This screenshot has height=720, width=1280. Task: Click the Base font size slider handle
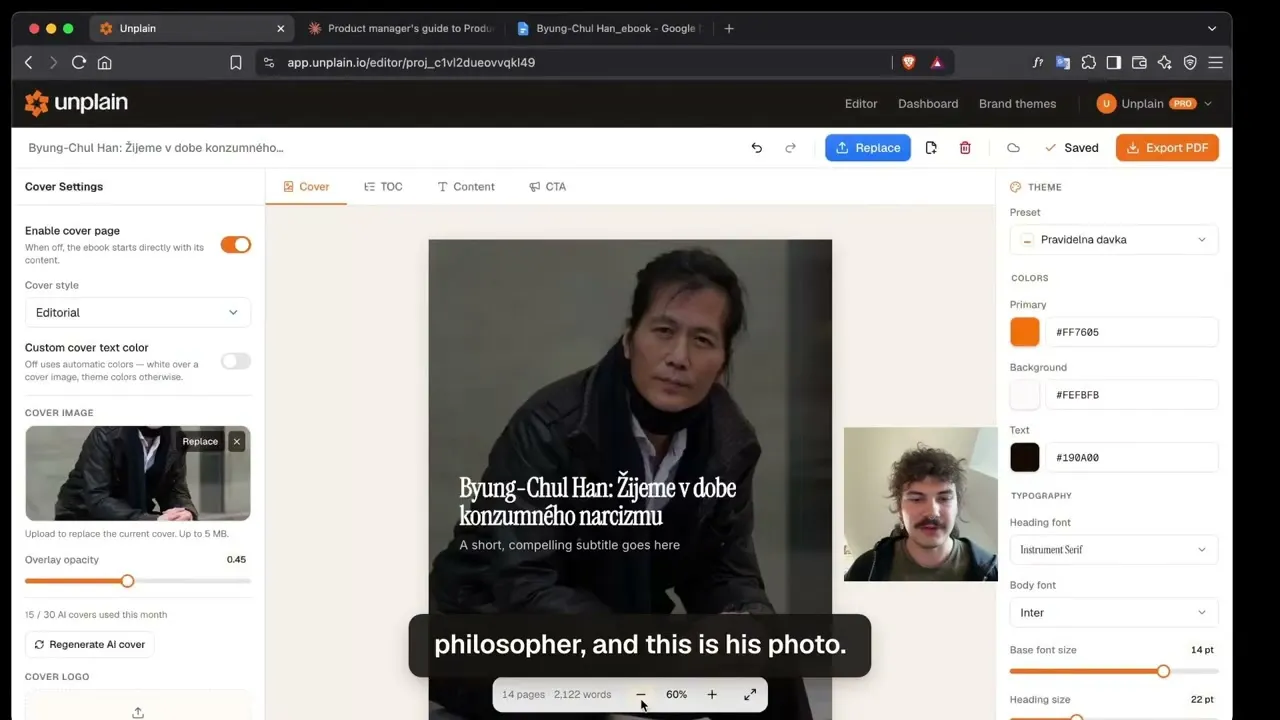coord(1163,671)
